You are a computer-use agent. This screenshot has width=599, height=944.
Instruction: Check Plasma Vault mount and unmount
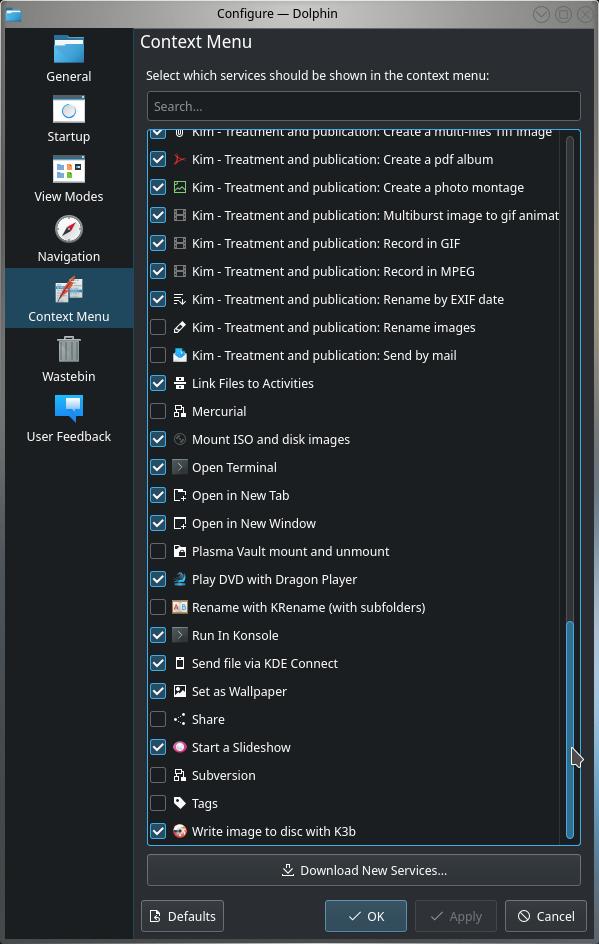[158, 551]
